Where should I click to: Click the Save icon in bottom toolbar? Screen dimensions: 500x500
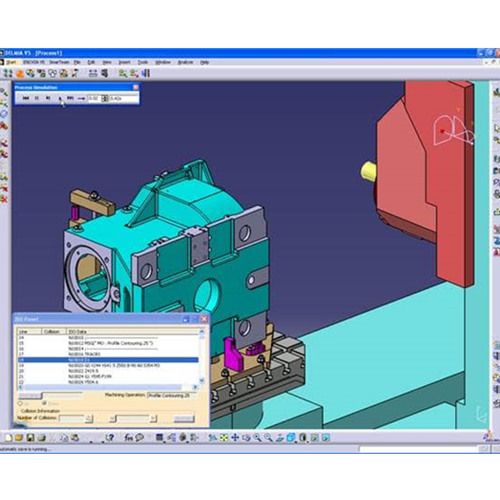(30, 438)
